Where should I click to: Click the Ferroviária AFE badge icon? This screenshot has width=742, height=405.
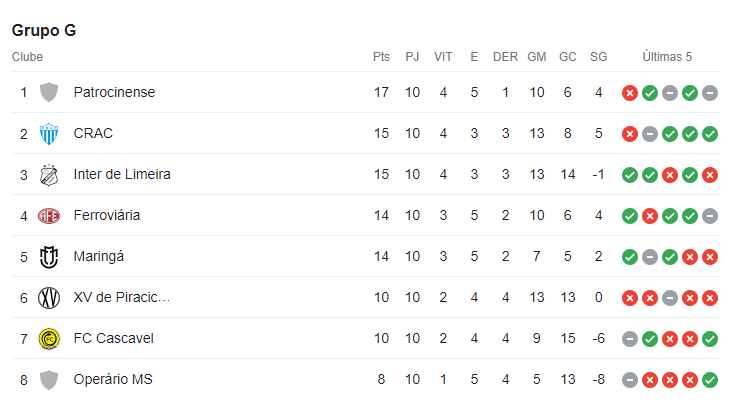coord(49,216)
